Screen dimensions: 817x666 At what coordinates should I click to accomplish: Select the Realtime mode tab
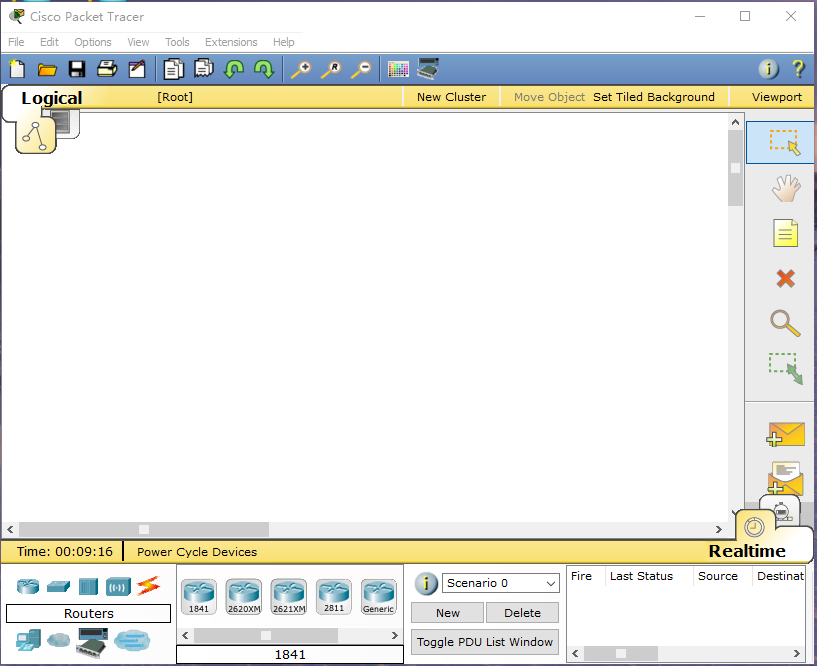pyautogui.click(x=754, y=527)
